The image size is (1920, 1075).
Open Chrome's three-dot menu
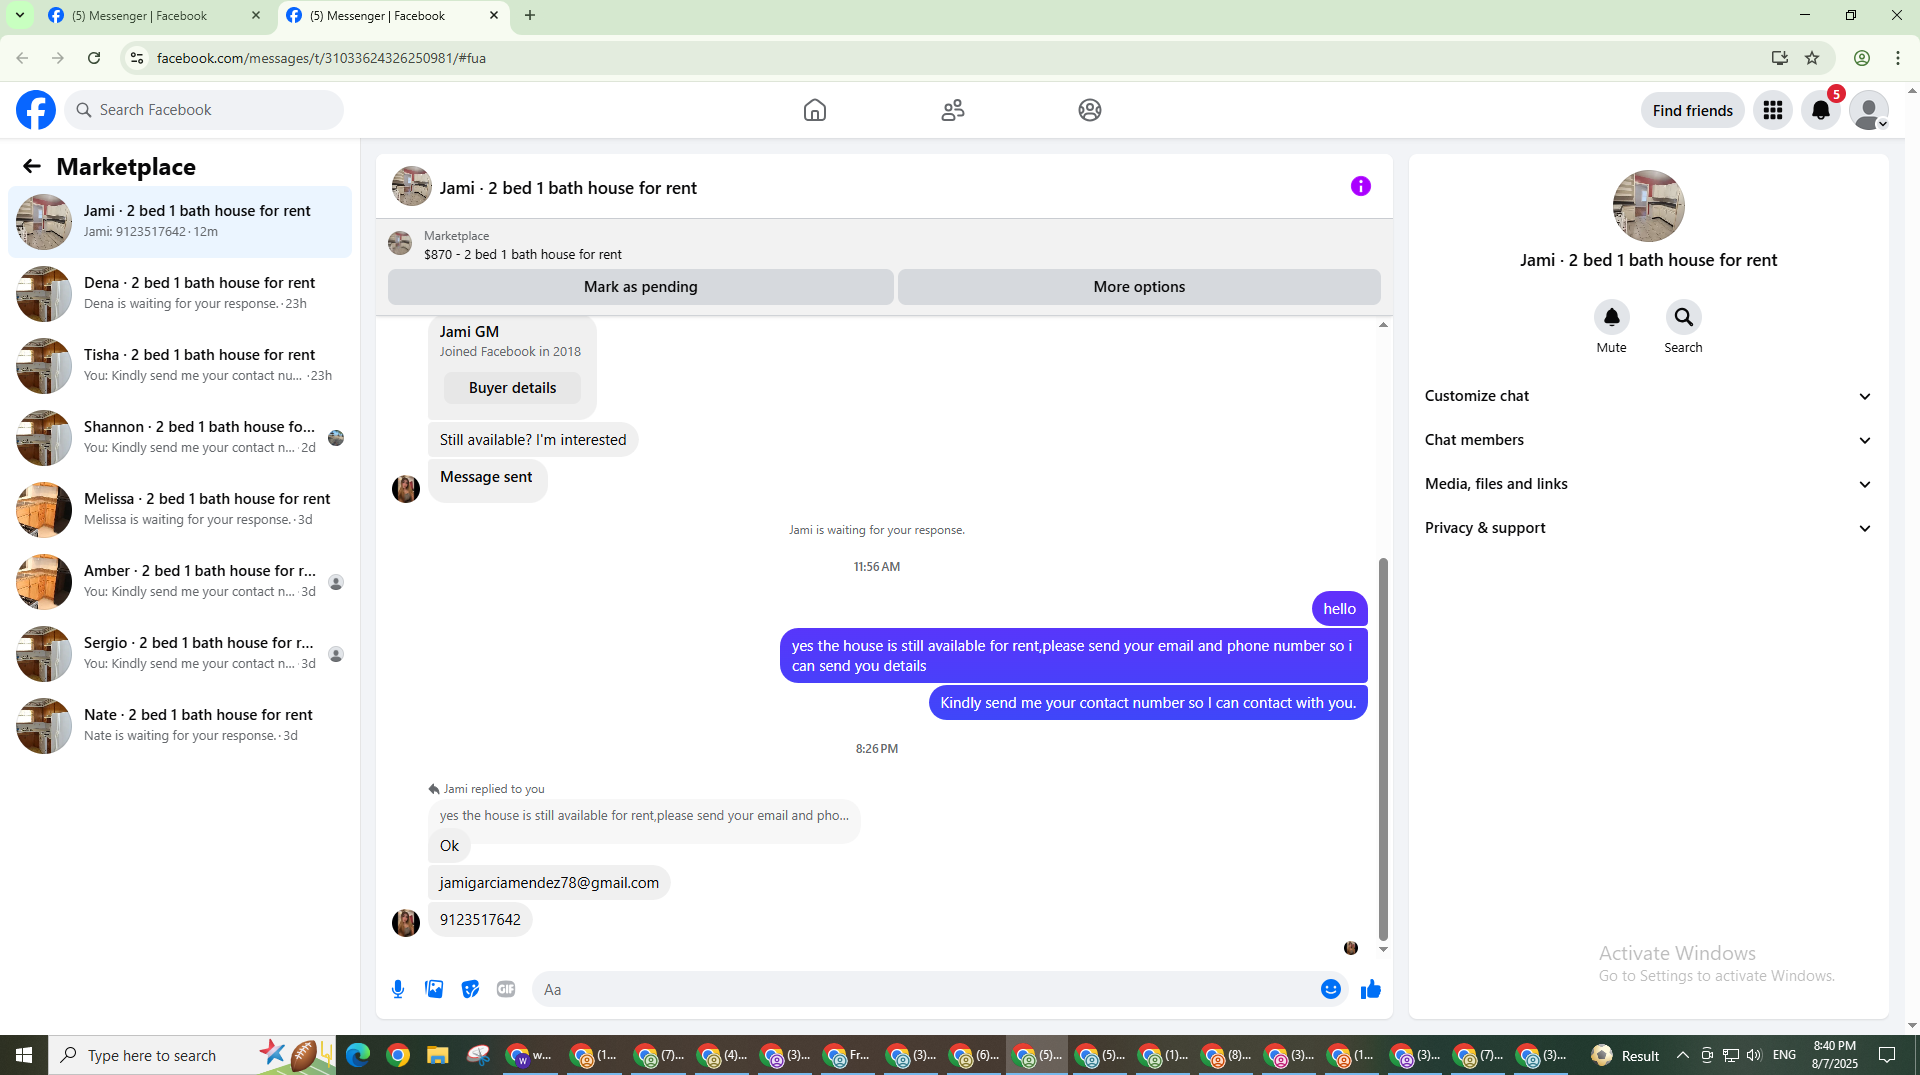click(1898, 58)
